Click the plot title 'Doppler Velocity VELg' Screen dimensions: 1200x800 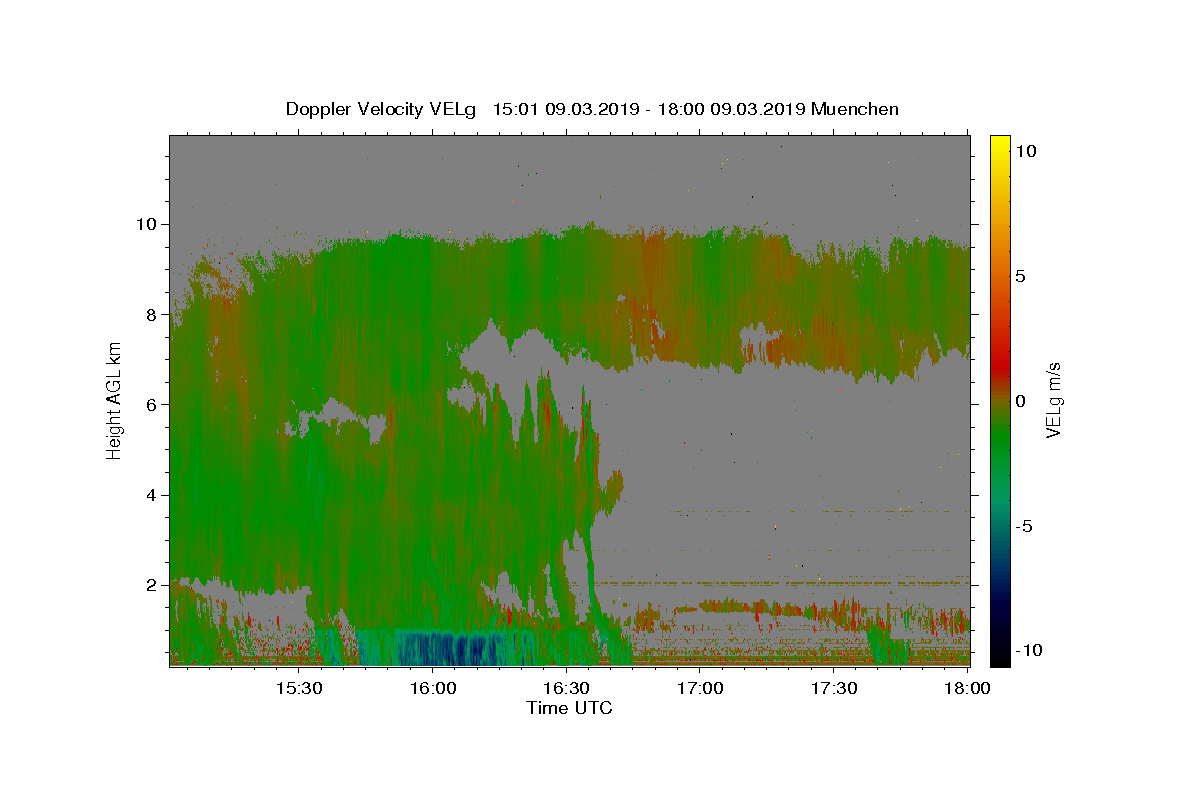382,109
